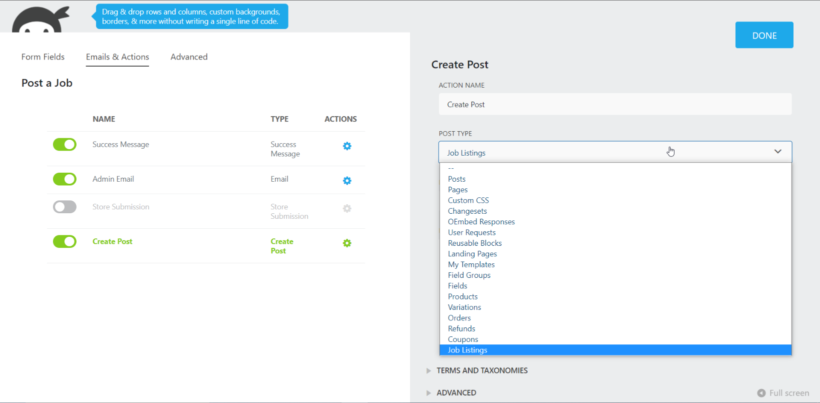
Task: Disable the Success Message action toggle
Action: coord(64,144)
